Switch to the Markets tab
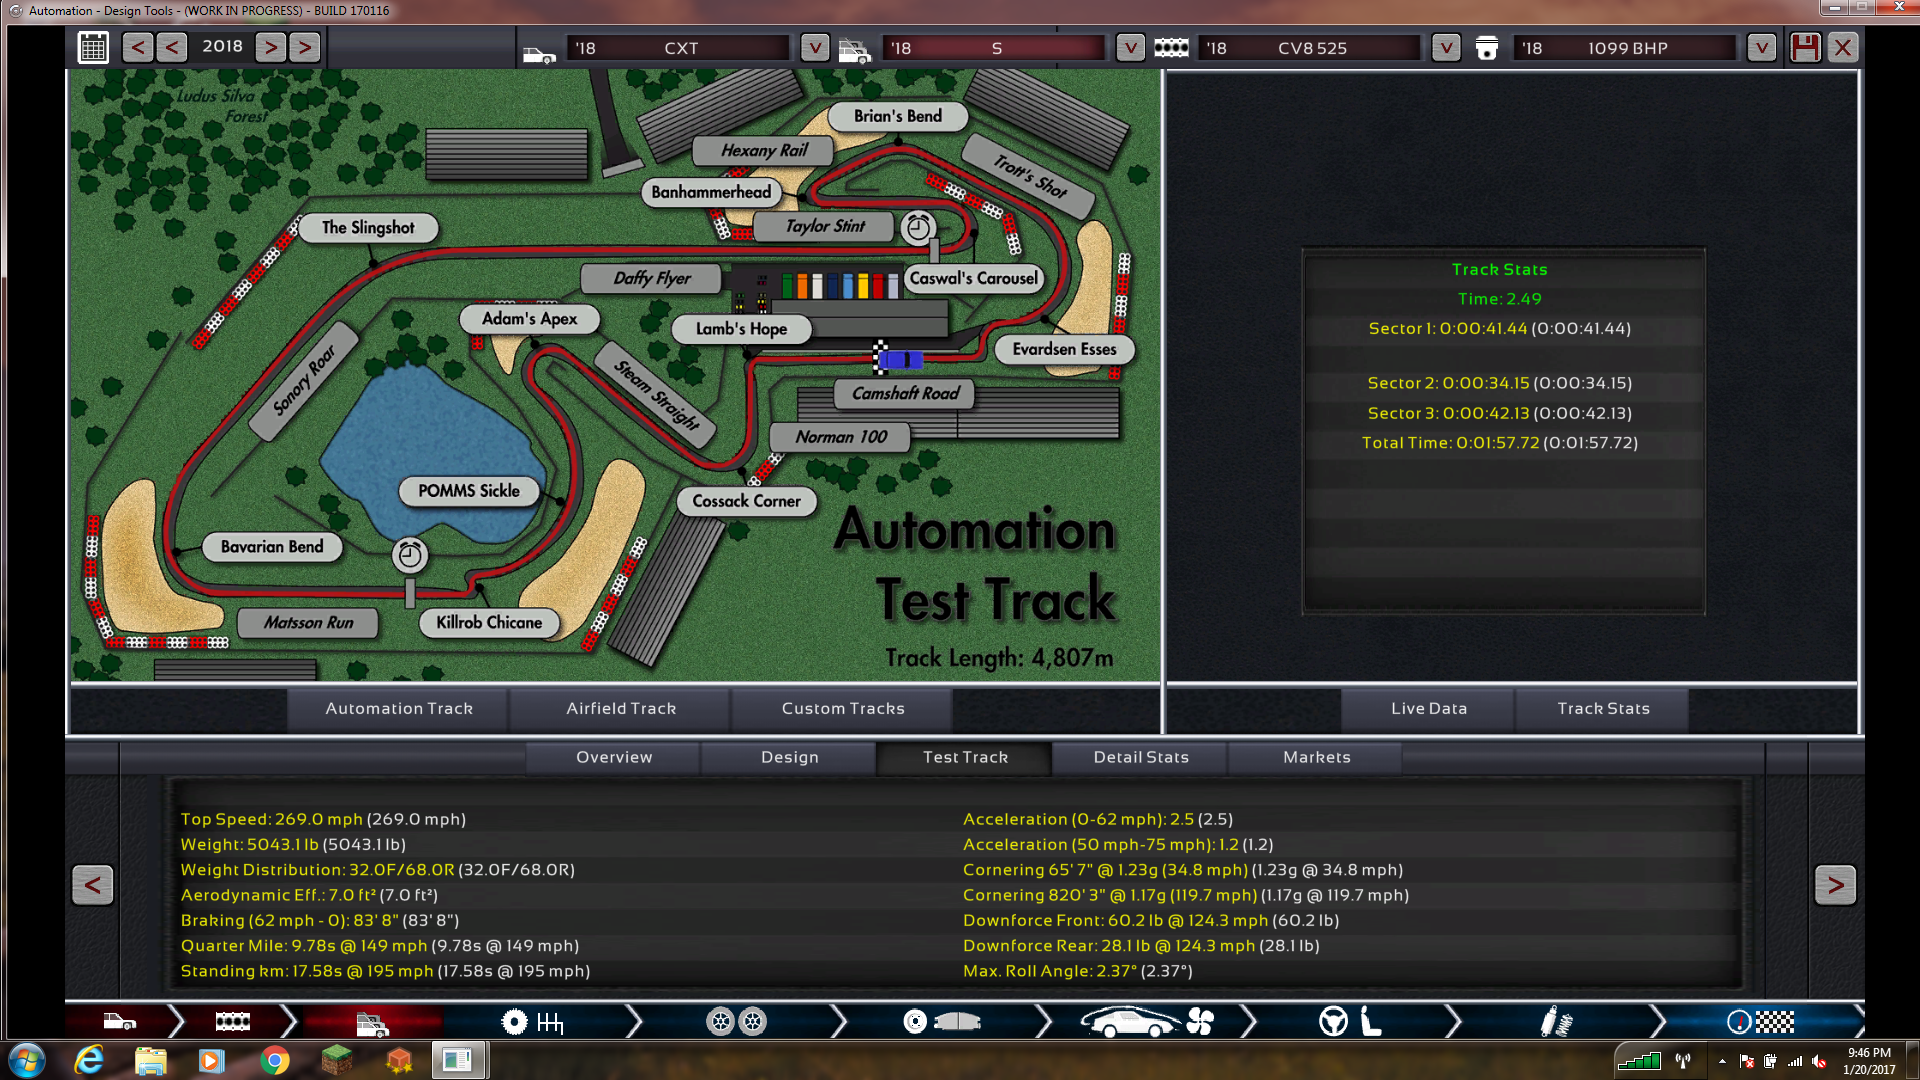1920x1080 pixels. 1316,757
